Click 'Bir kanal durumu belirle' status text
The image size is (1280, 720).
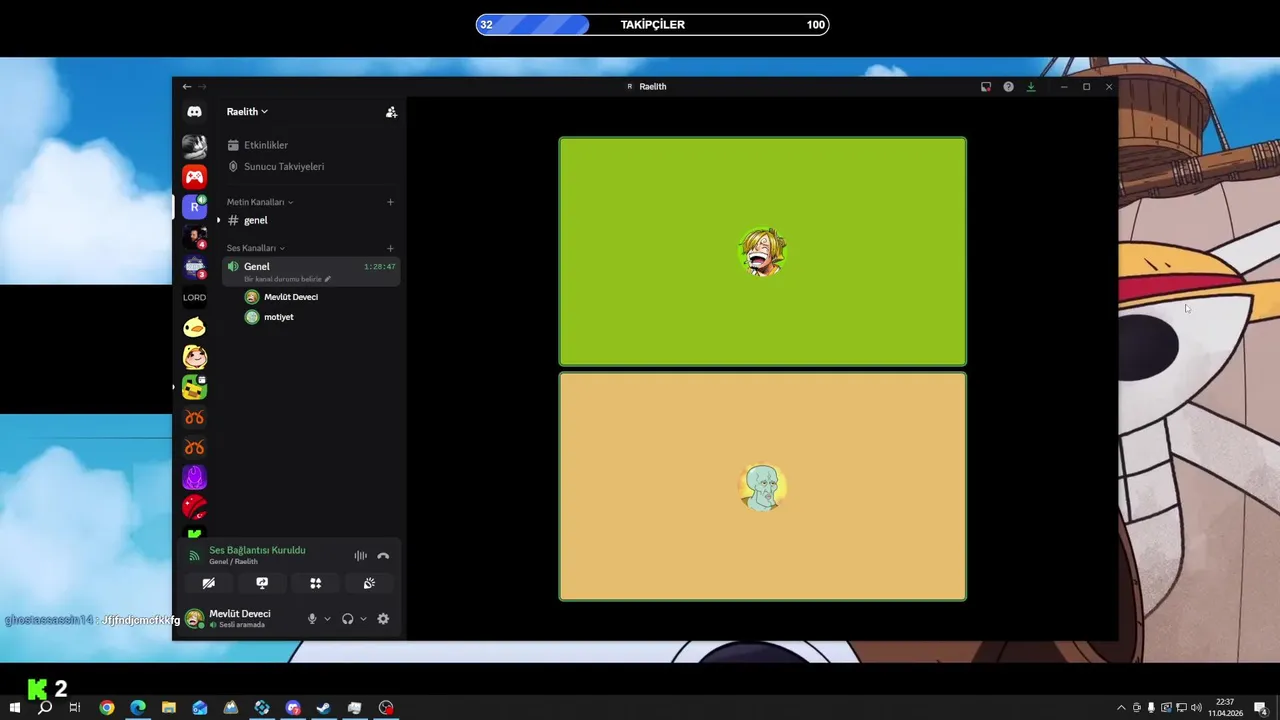pos(283,279)
